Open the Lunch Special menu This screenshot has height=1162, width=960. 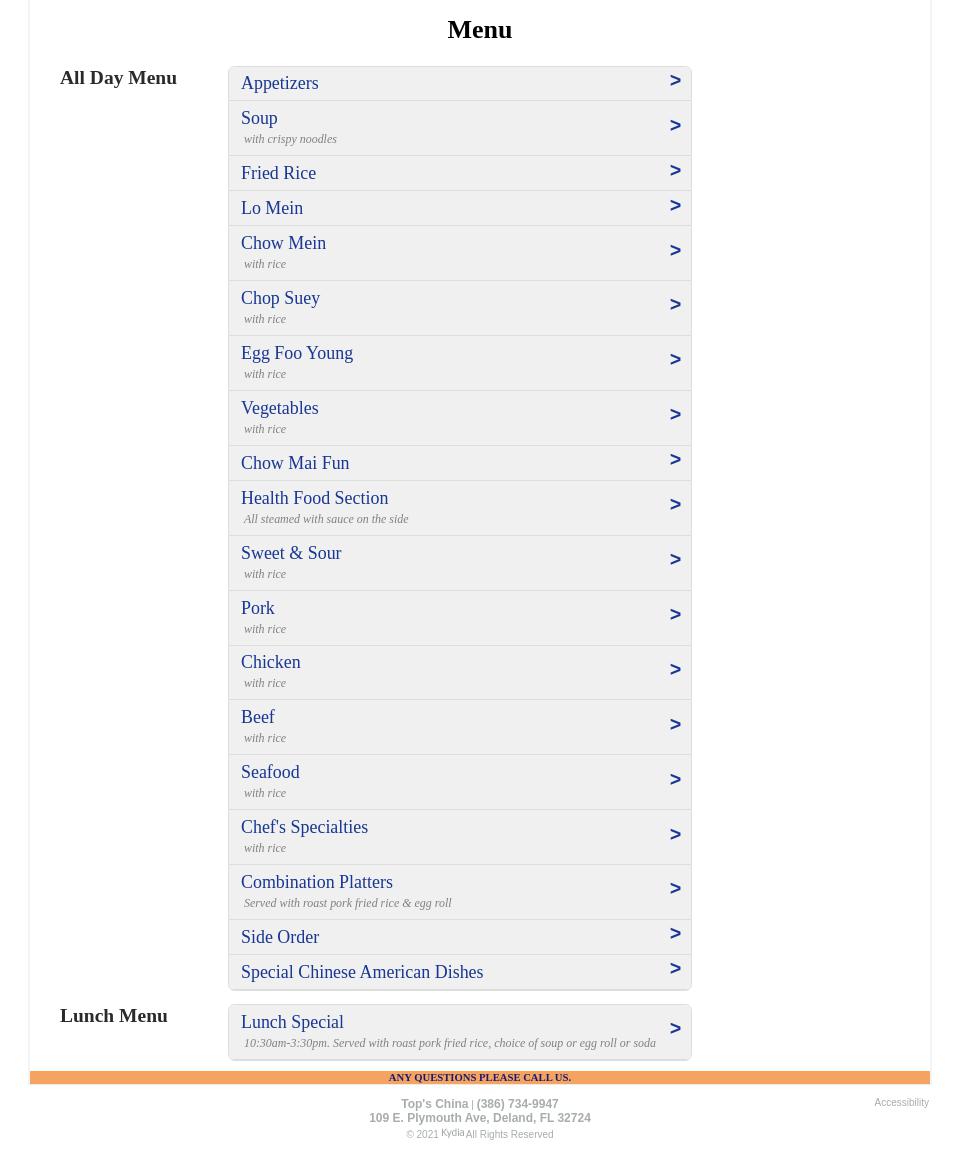[292, 1022]
